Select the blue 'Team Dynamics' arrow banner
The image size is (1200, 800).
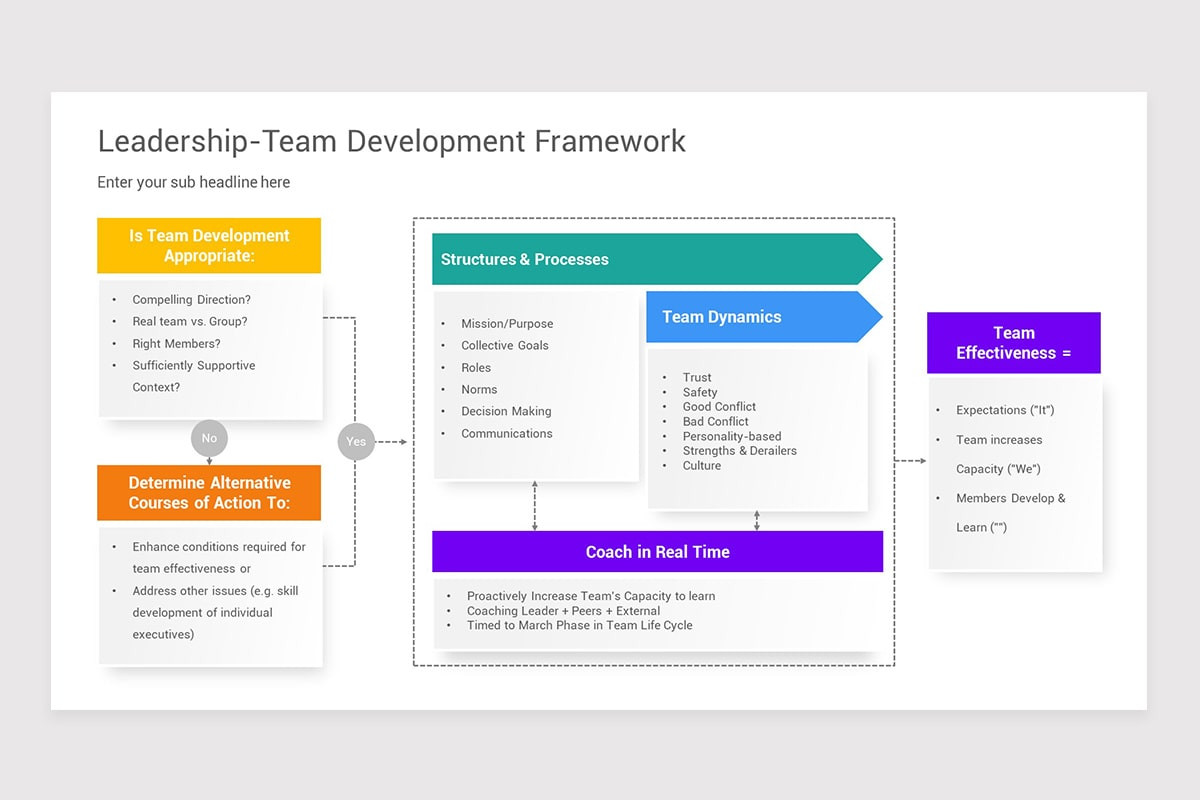[x=755, y=317]
